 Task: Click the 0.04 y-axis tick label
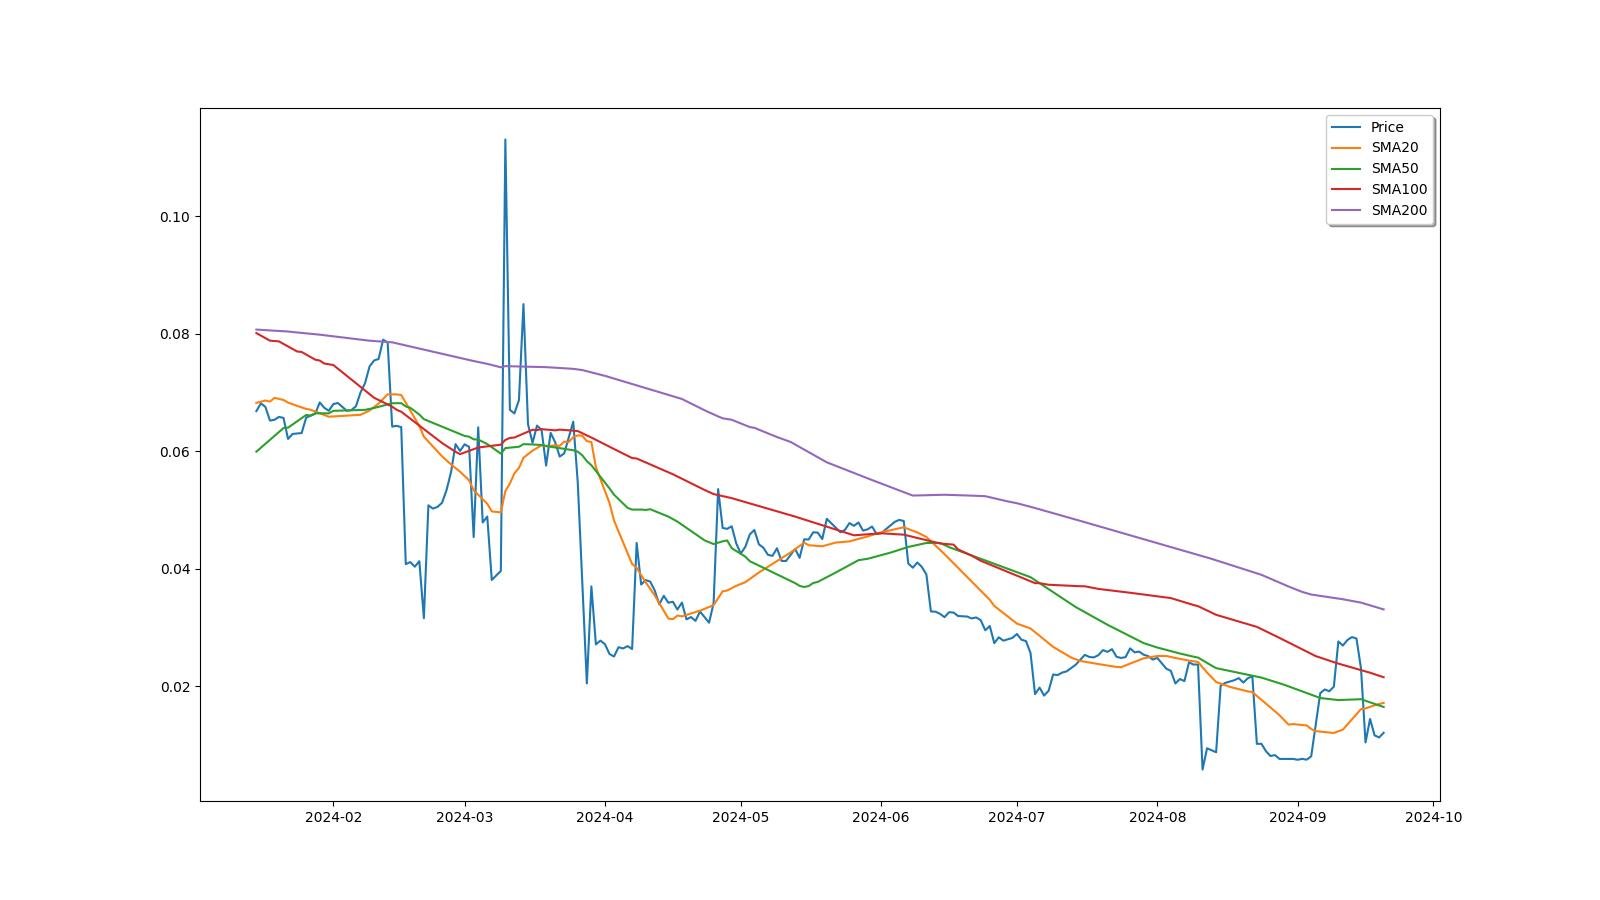(x=174, y=569)
